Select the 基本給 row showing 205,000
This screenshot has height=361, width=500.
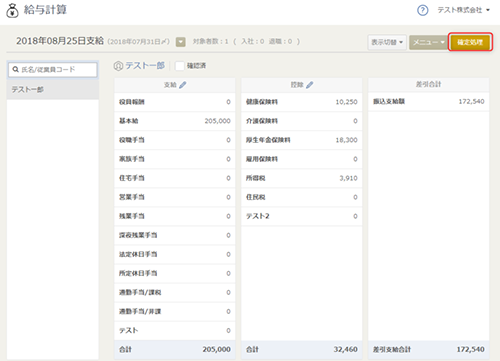tap(175, 121)
